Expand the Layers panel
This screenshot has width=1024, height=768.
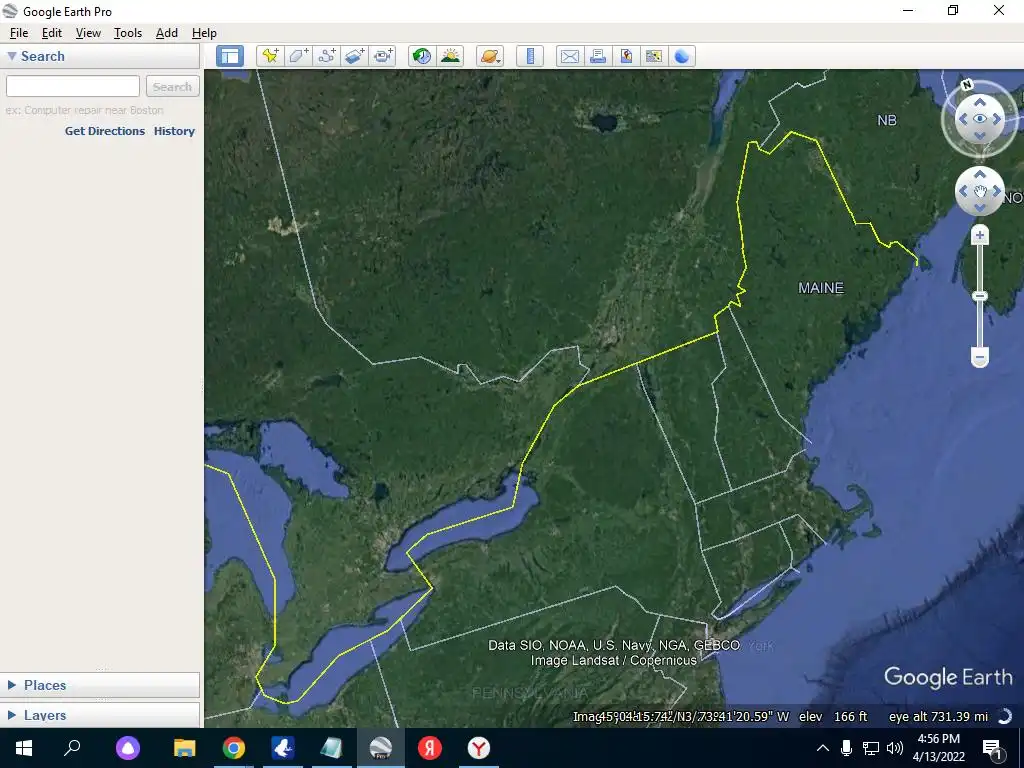point(12,714)
